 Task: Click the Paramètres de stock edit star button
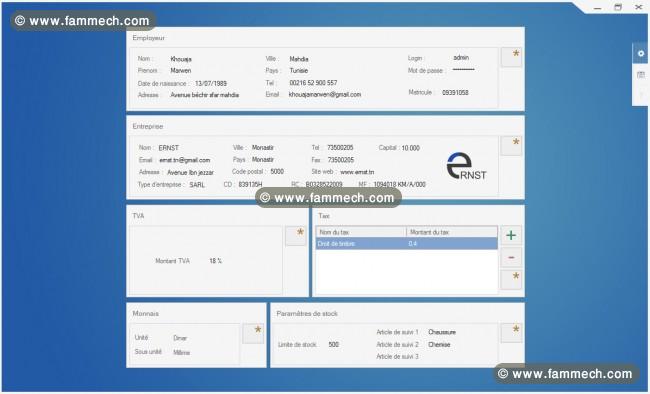coord(511,333)
